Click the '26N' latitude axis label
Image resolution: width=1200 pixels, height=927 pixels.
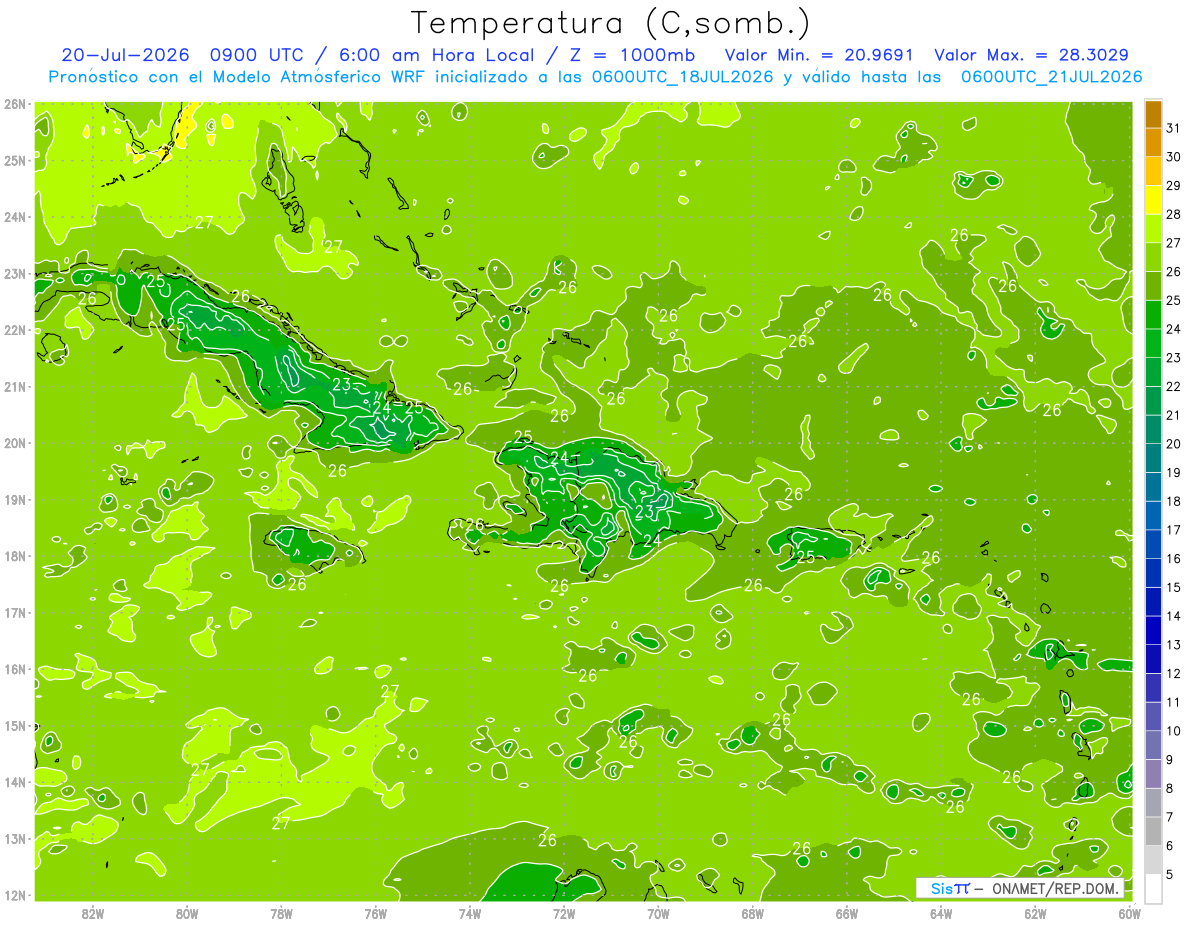point(14,104)
